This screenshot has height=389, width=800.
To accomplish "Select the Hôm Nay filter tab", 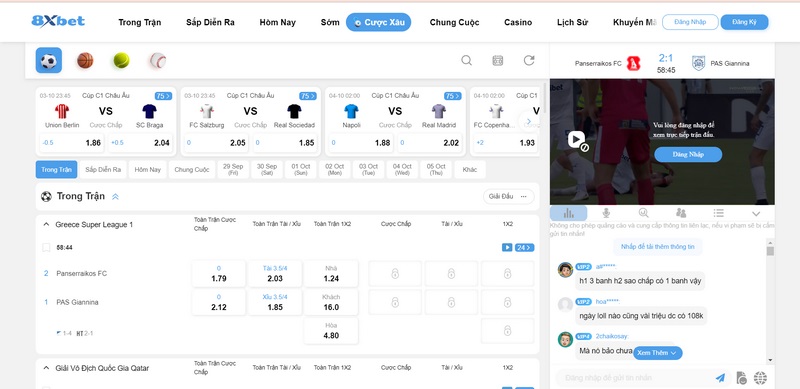I will coord(148,169).
